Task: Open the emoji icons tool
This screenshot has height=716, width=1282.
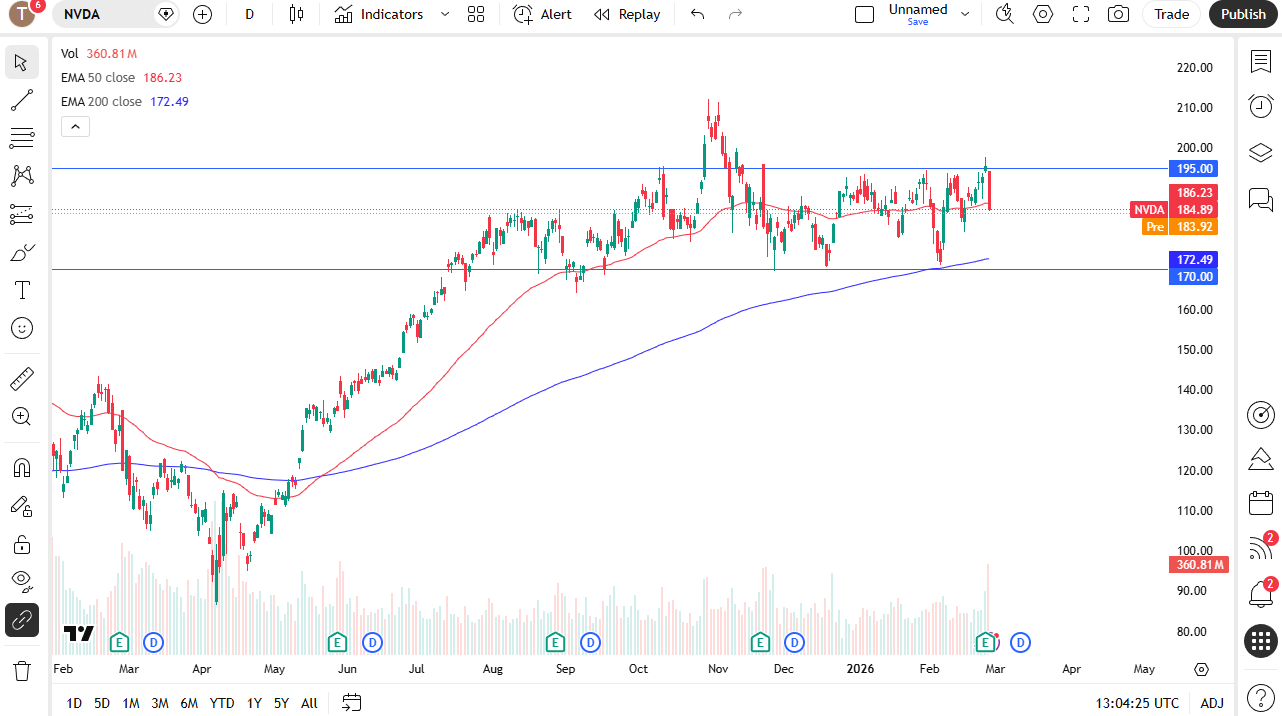Action: pos(21,328)
